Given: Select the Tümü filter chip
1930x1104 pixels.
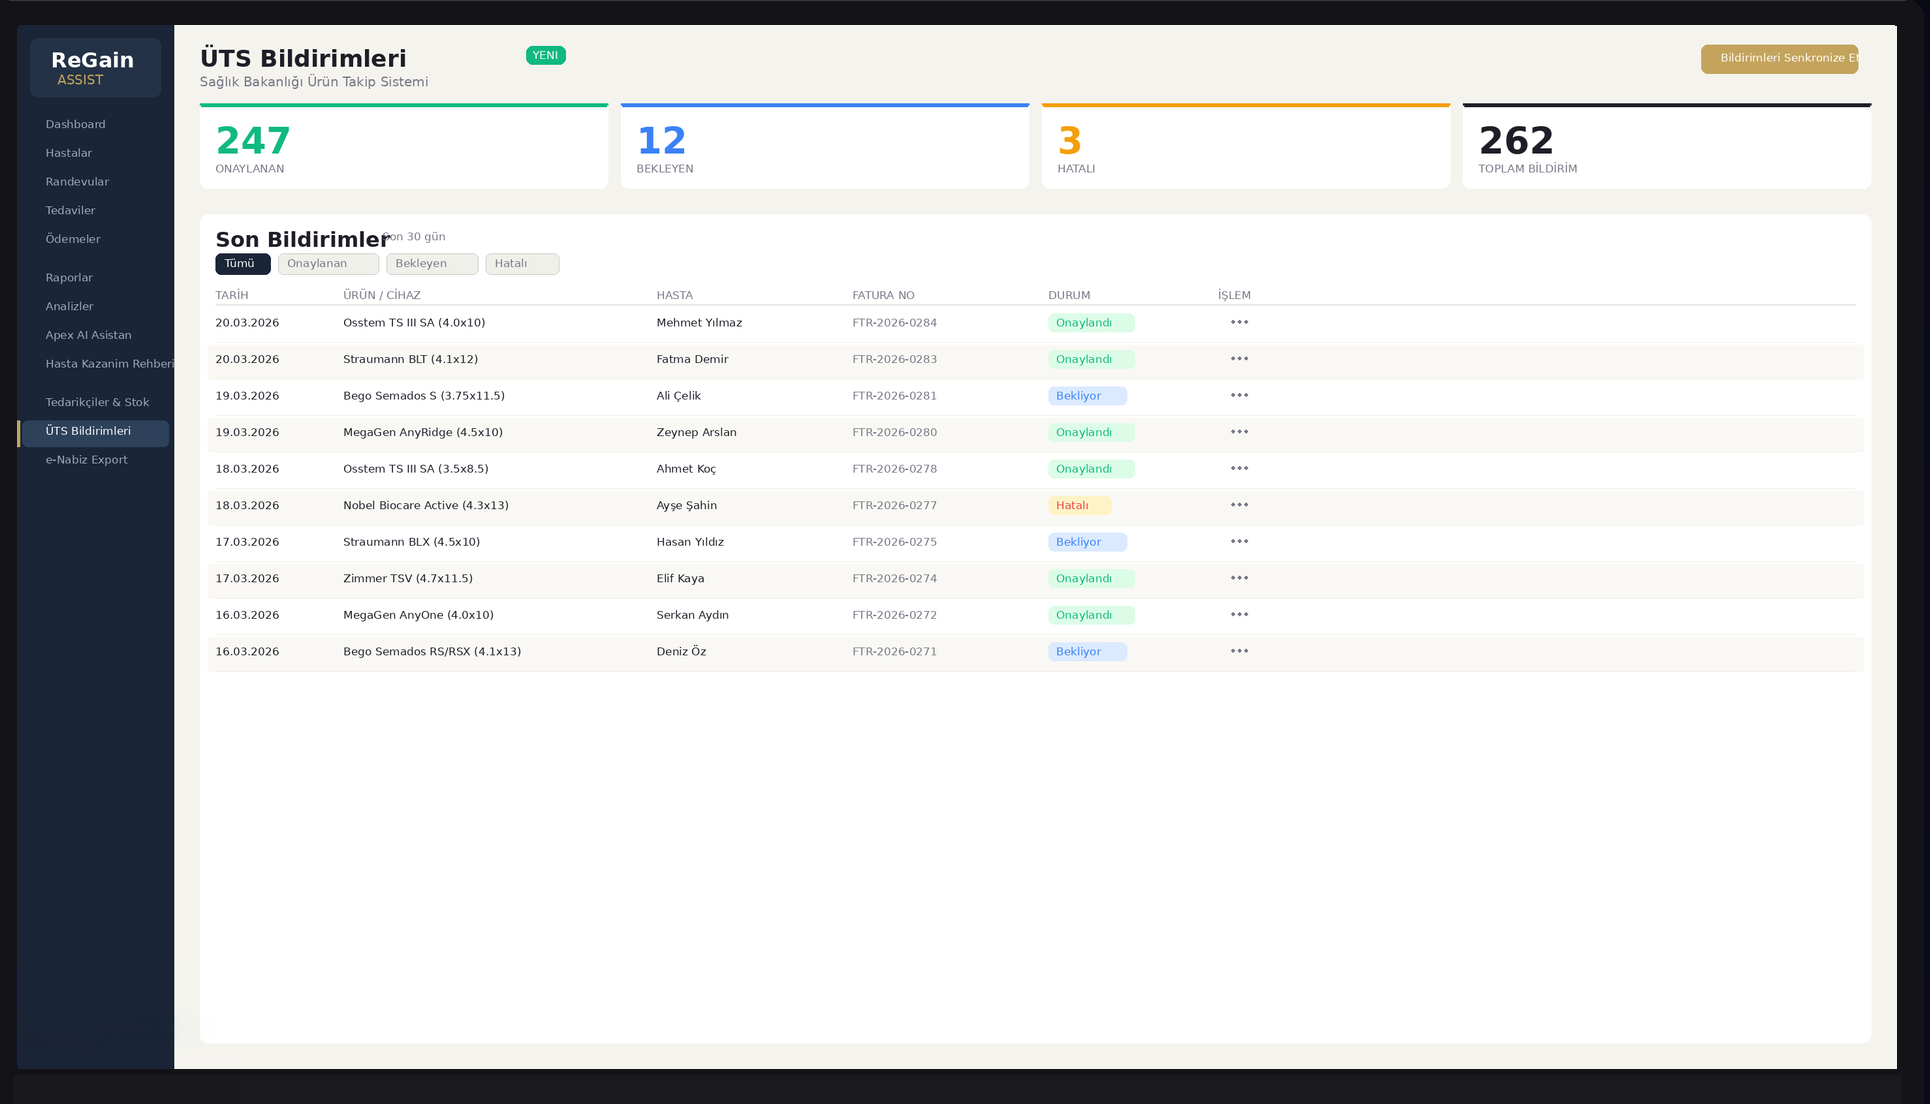Looking at the screenshot, I should tap(242, 264).
